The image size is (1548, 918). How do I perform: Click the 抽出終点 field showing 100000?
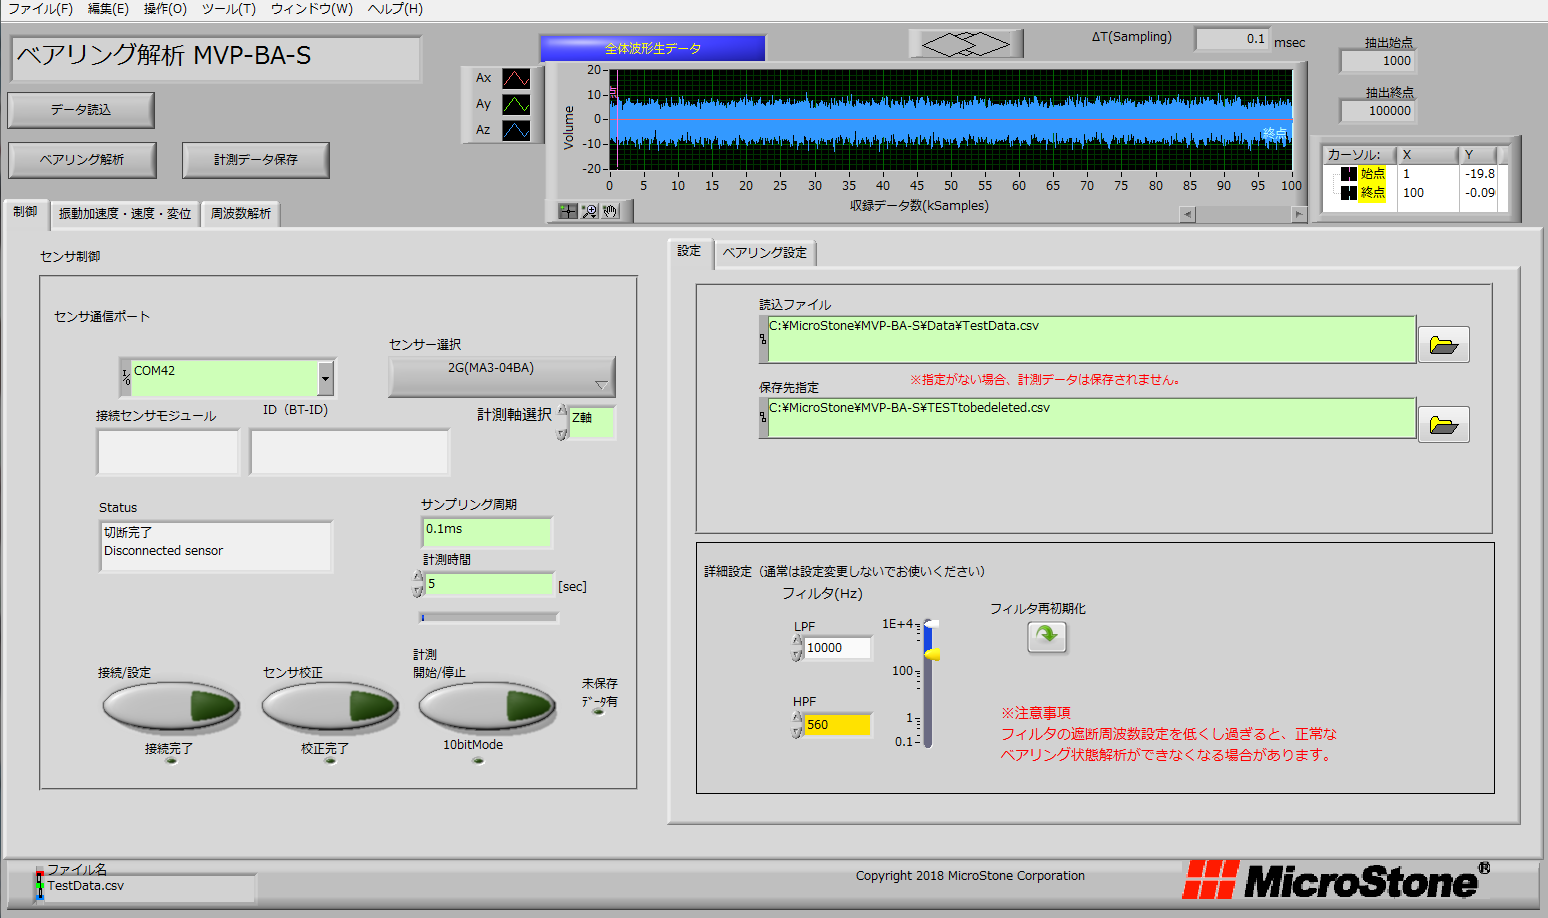pos(1378,111)
